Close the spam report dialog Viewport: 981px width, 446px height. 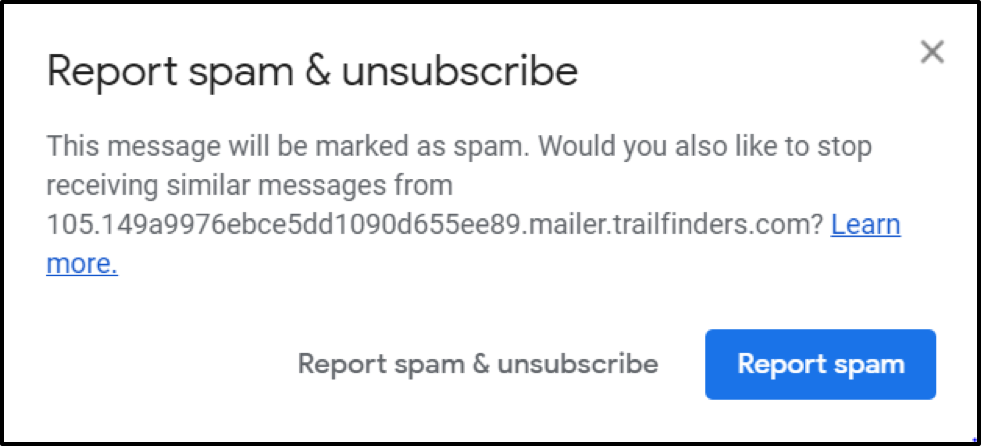(x=932, y=52)
